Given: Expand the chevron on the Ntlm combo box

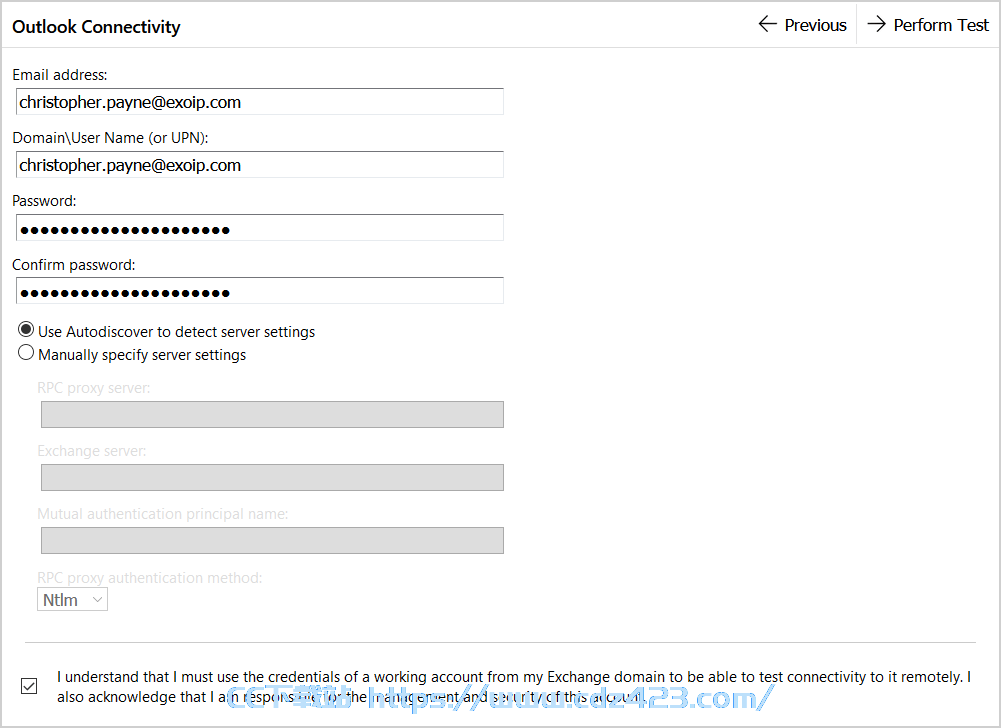Looking at the screenshot, I should pyautogui.click(x=98, y=600).
